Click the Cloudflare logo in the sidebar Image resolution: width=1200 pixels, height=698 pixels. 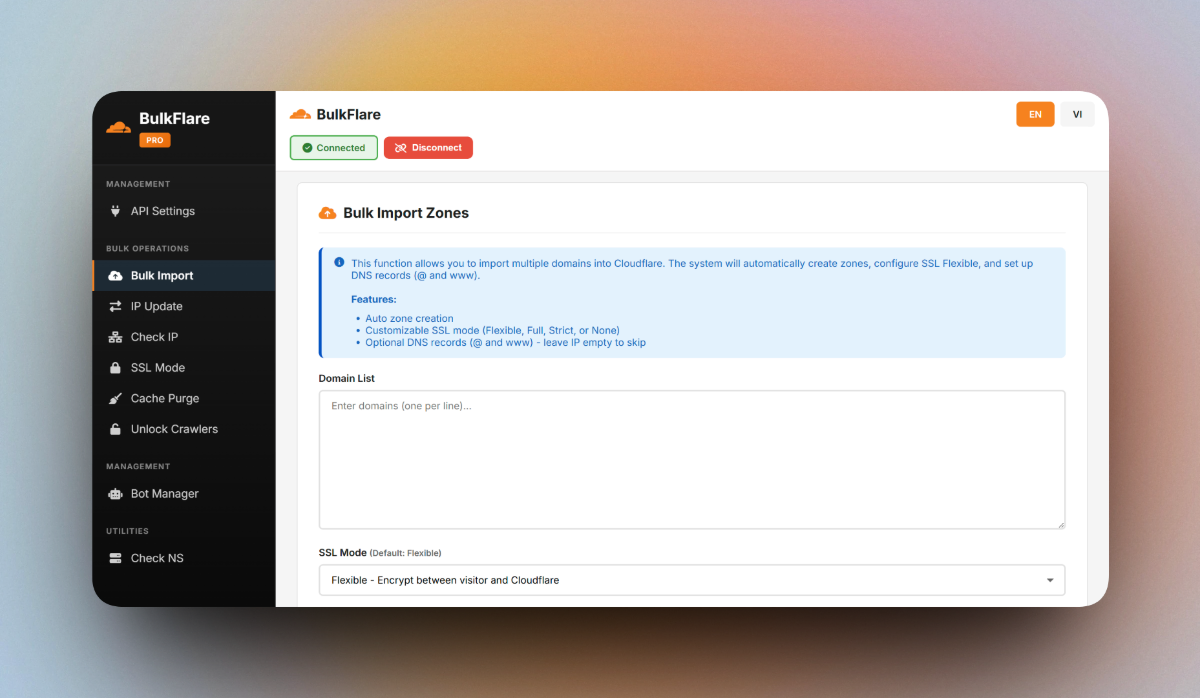tap(119, 127)
